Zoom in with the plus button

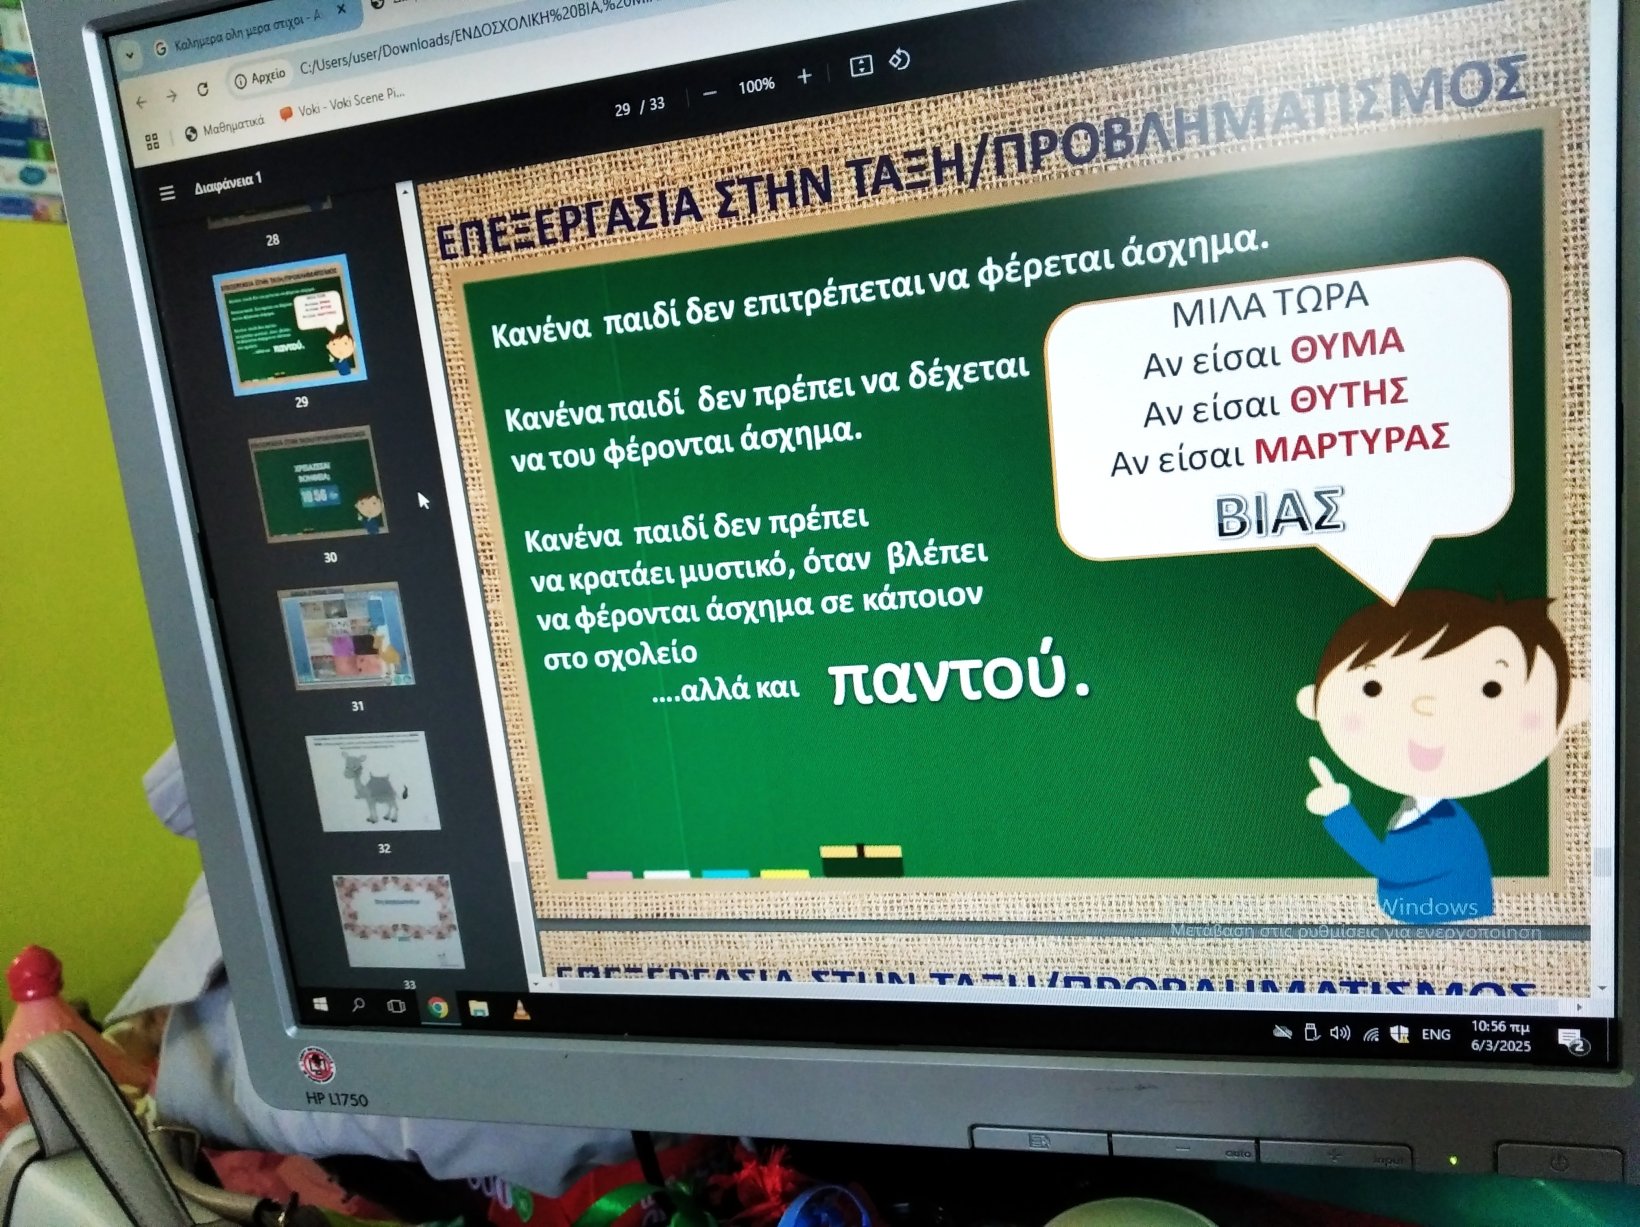pyautogui.click(x=804, y=77)
